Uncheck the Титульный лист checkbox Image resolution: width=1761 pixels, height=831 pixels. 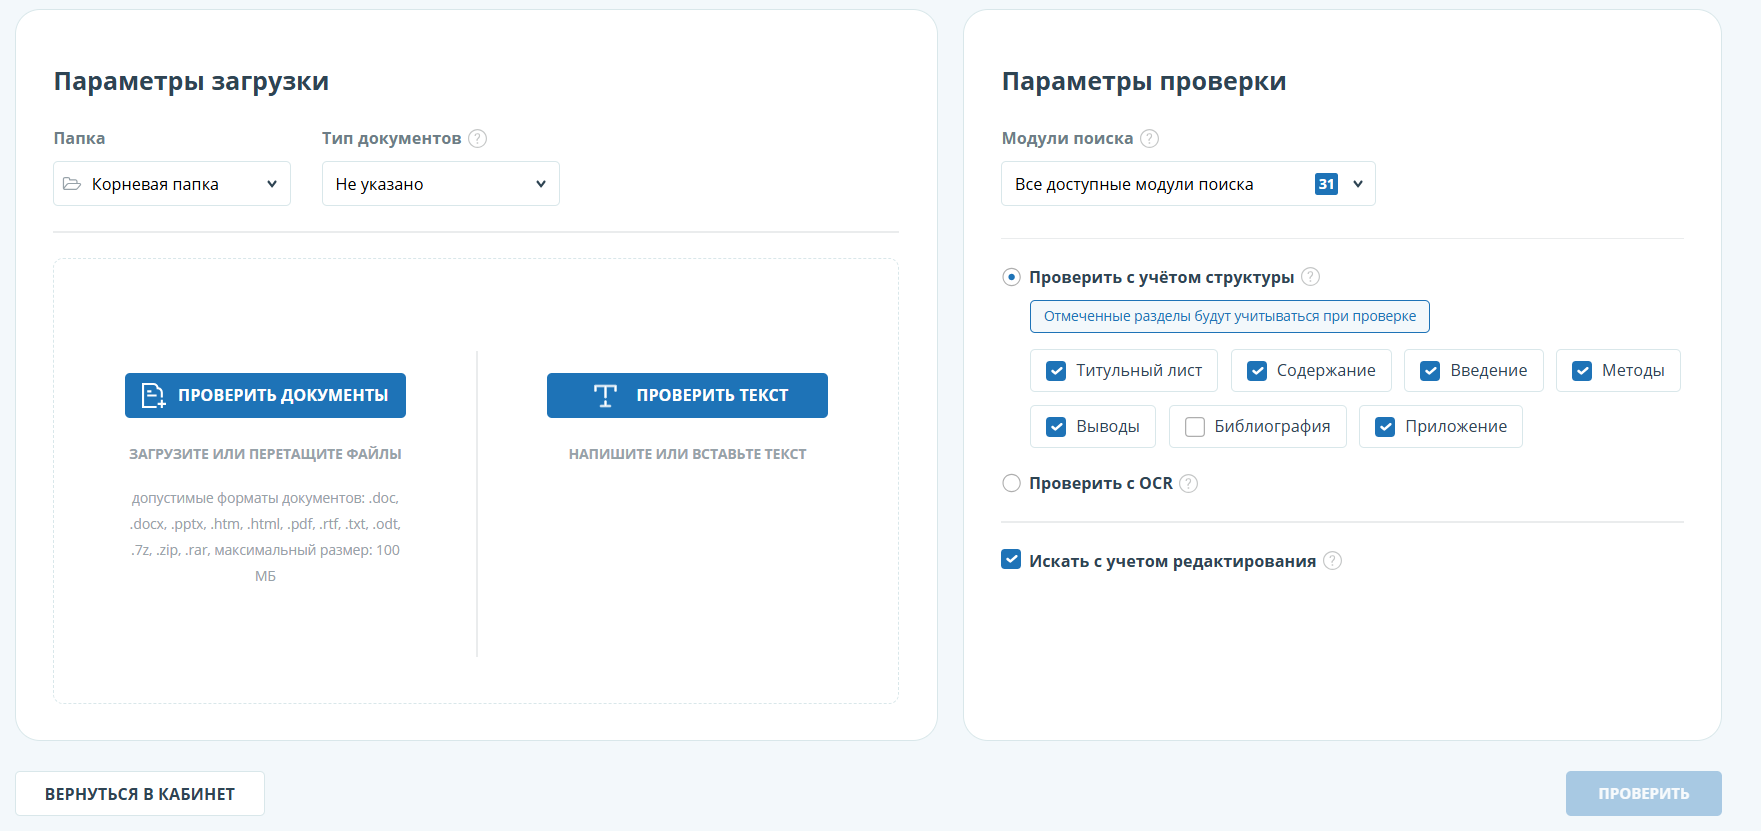(1056, 371)
